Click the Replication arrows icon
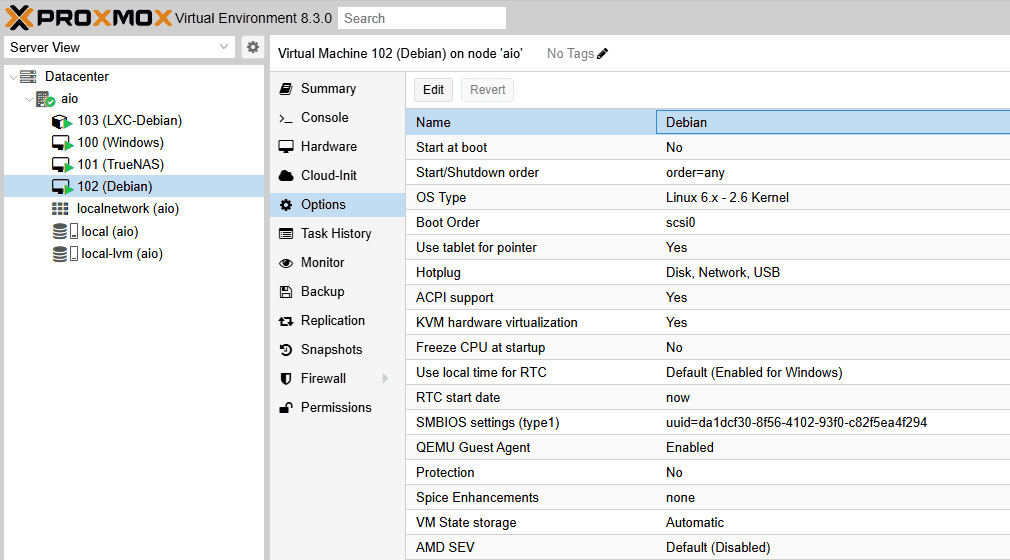 tap(286, 320)
